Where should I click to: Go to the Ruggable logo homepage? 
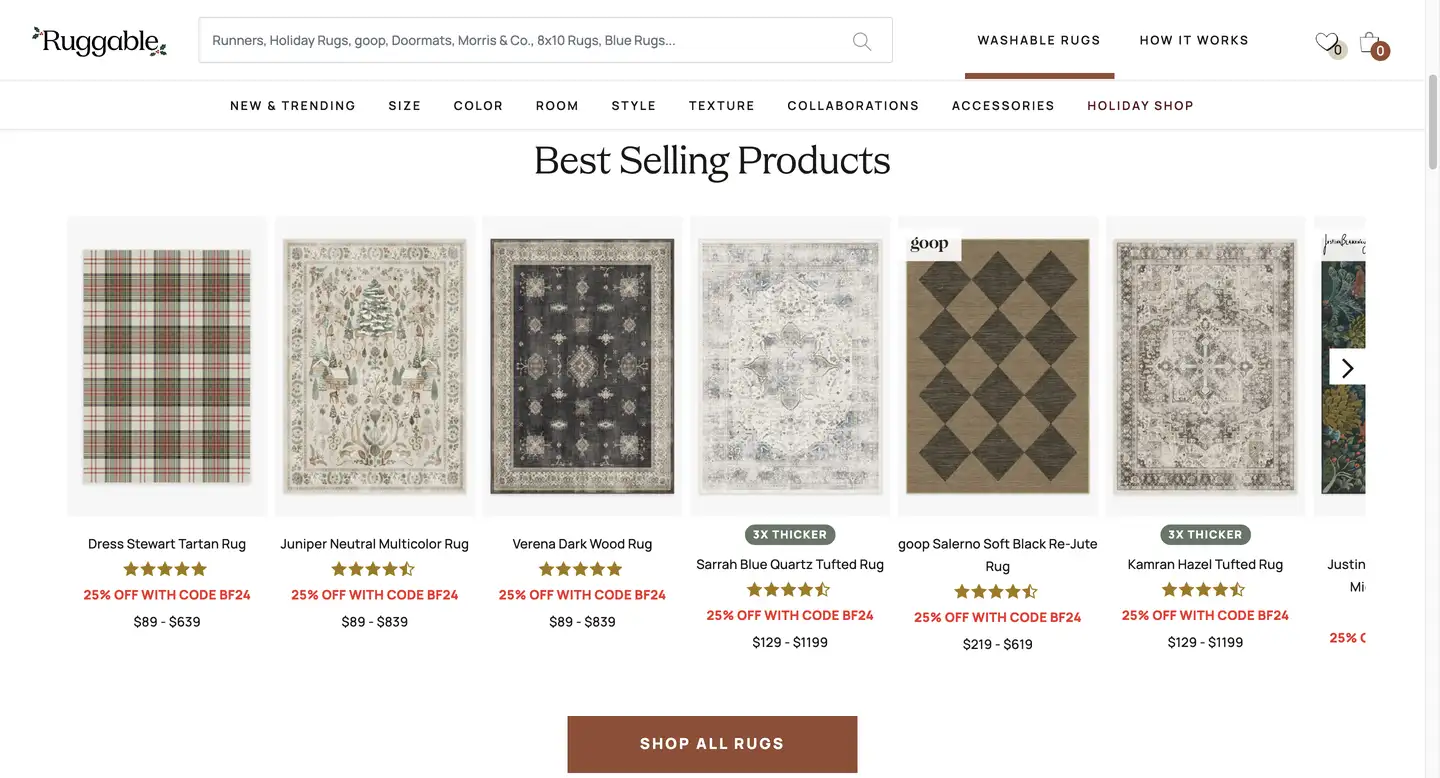[x=99, y=41]
